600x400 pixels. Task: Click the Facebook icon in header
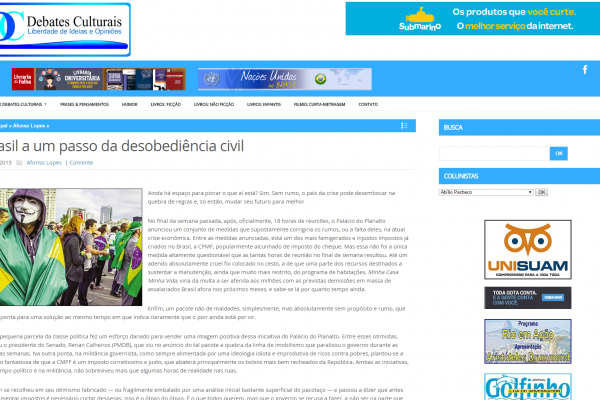pyautogui.click(x=585, y=70)
